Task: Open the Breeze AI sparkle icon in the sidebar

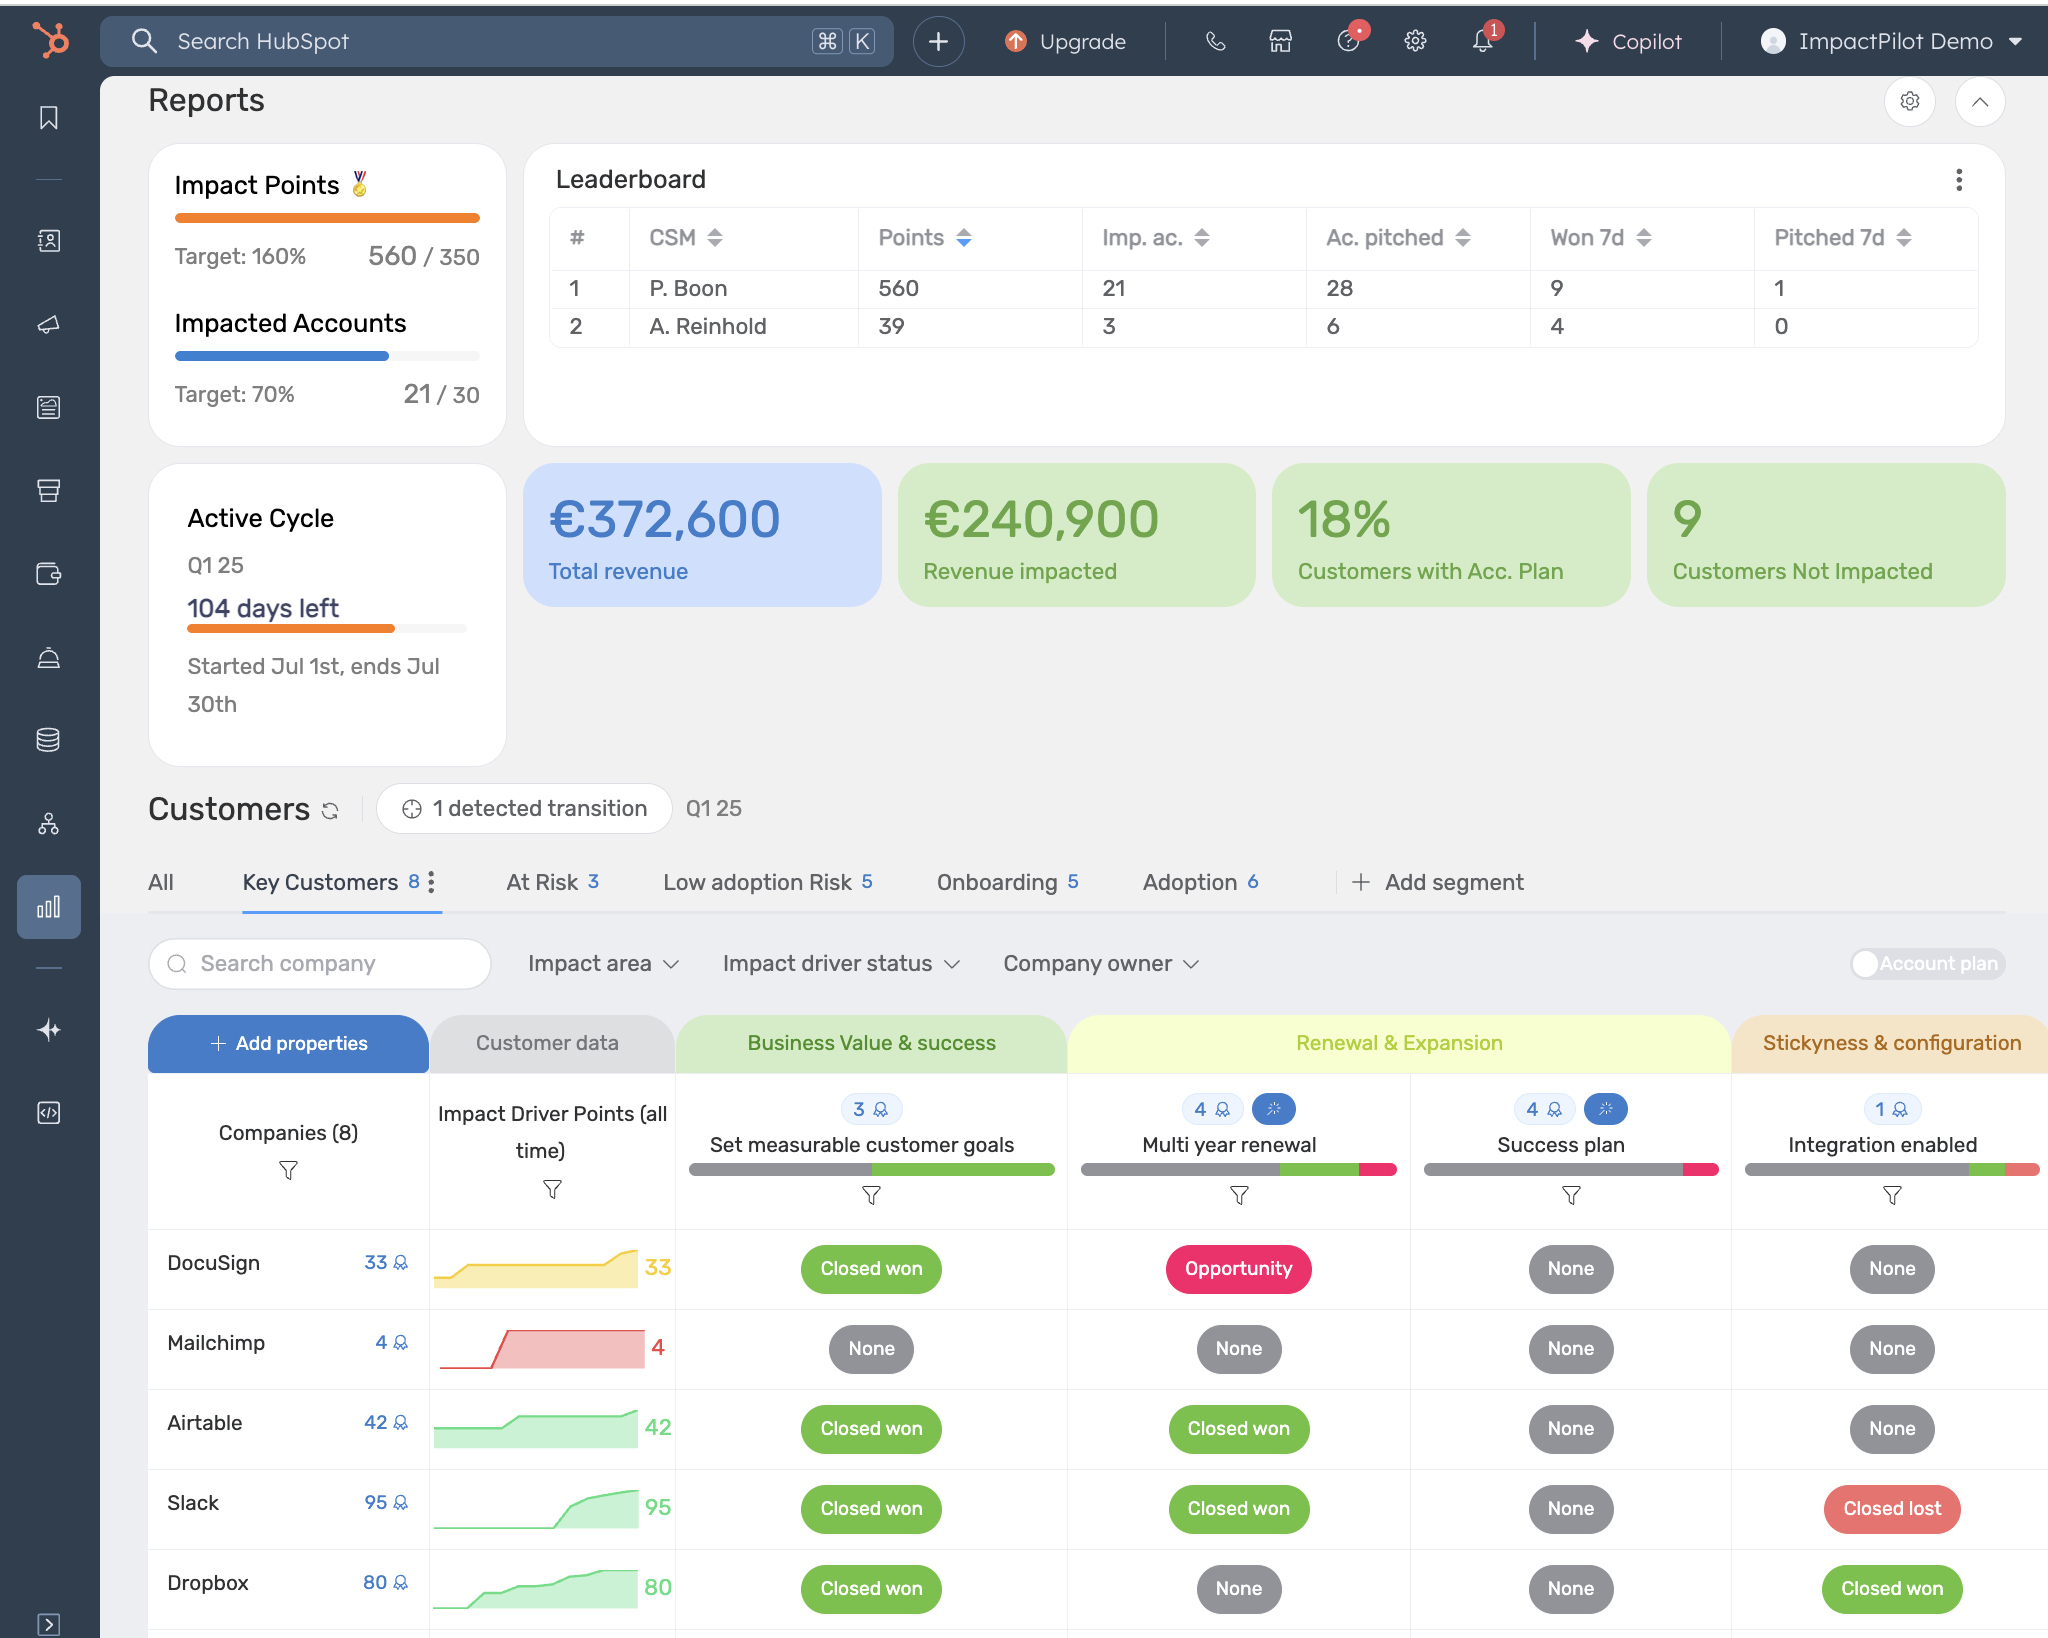Action: [49, 1030]
